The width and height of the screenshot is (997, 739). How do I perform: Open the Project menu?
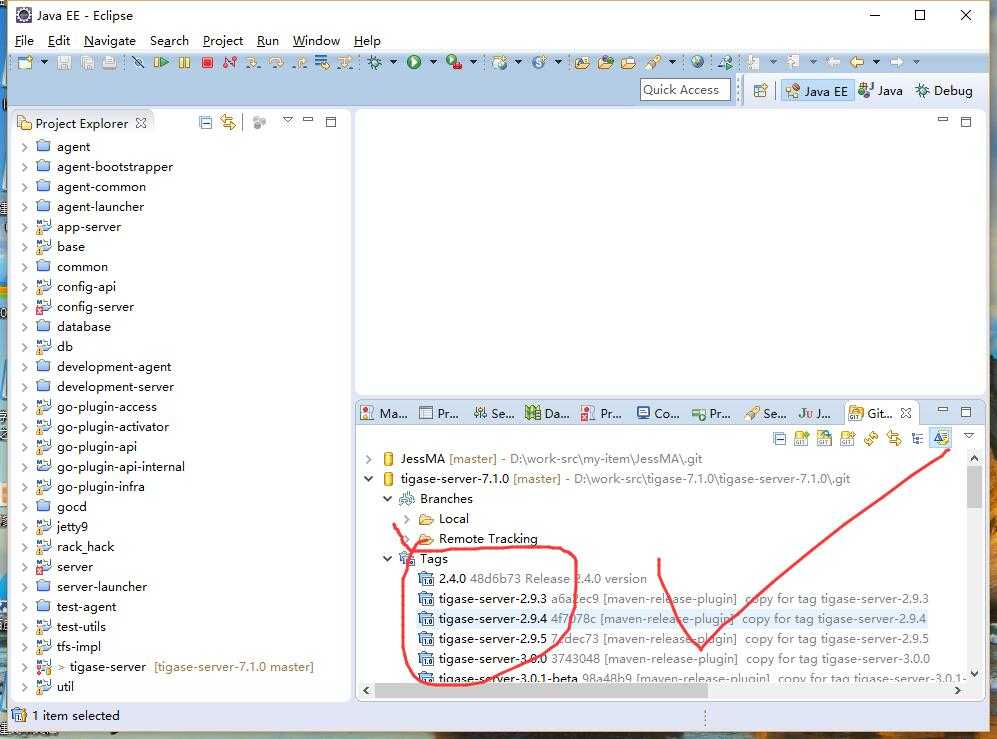click(x=223, y=41)
